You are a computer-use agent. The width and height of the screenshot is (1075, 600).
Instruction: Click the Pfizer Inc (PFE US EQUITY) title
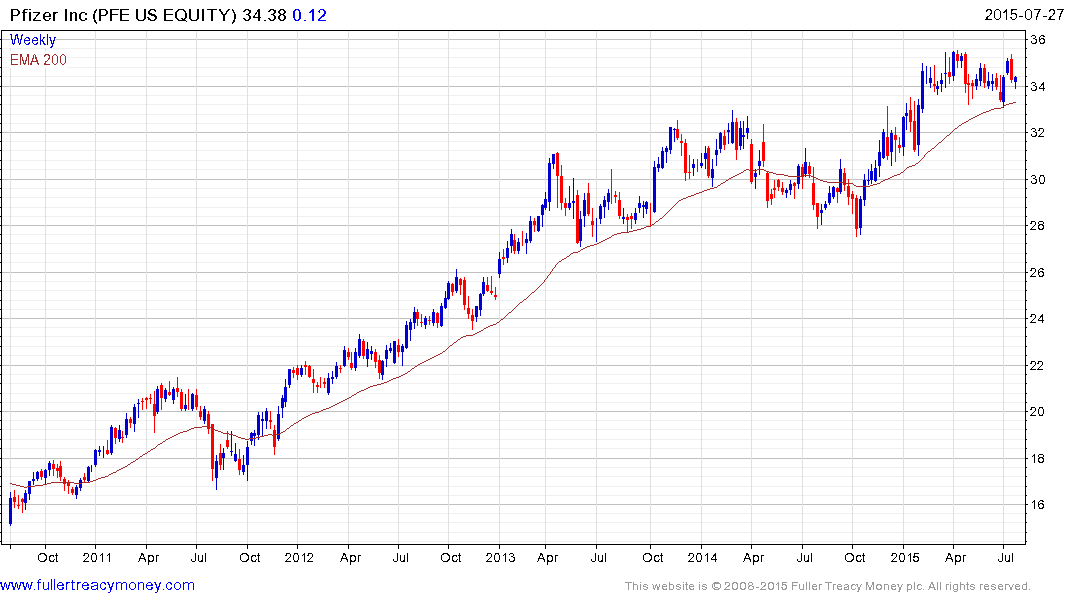click(x=123, y=15)
